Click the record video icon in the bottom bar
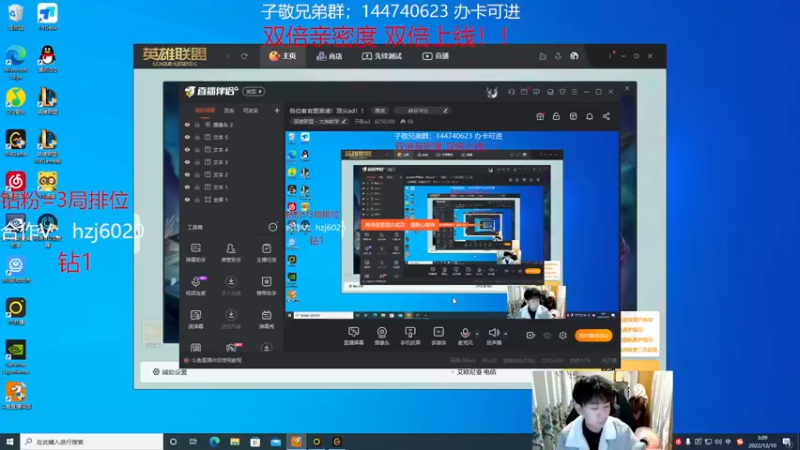 coord(531,335)
